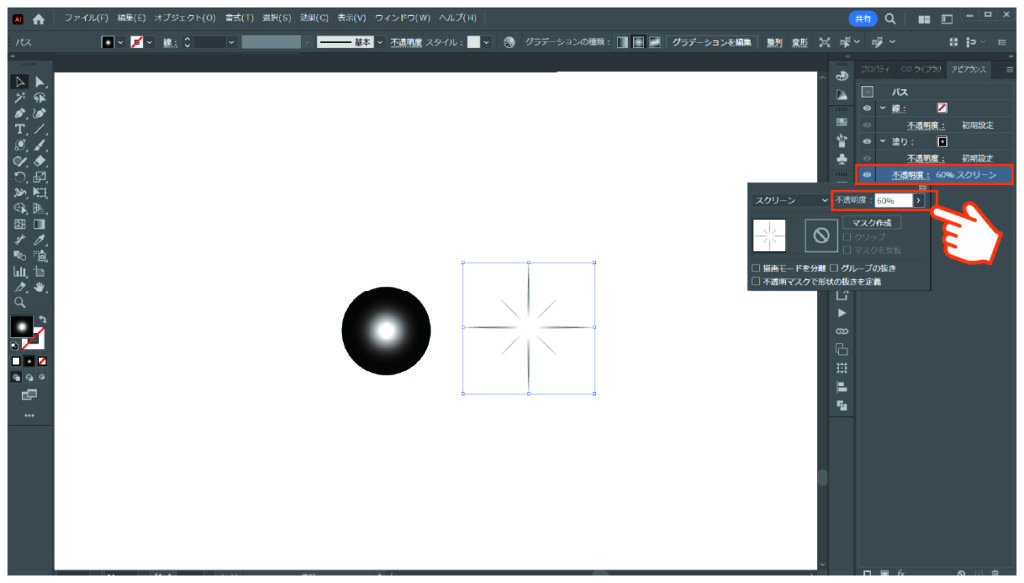Open graphic style スタイル dropdown

tap(486, 42)
